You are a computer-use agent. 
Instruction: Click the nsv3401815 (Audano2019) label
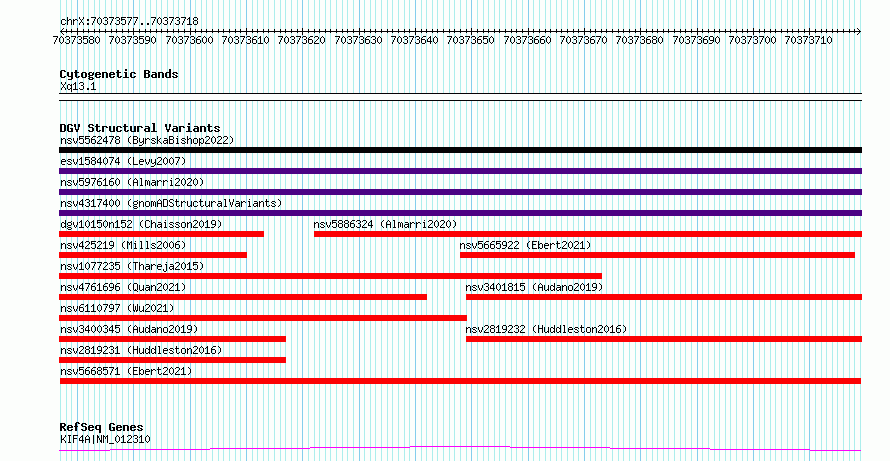tap(534, 287)
